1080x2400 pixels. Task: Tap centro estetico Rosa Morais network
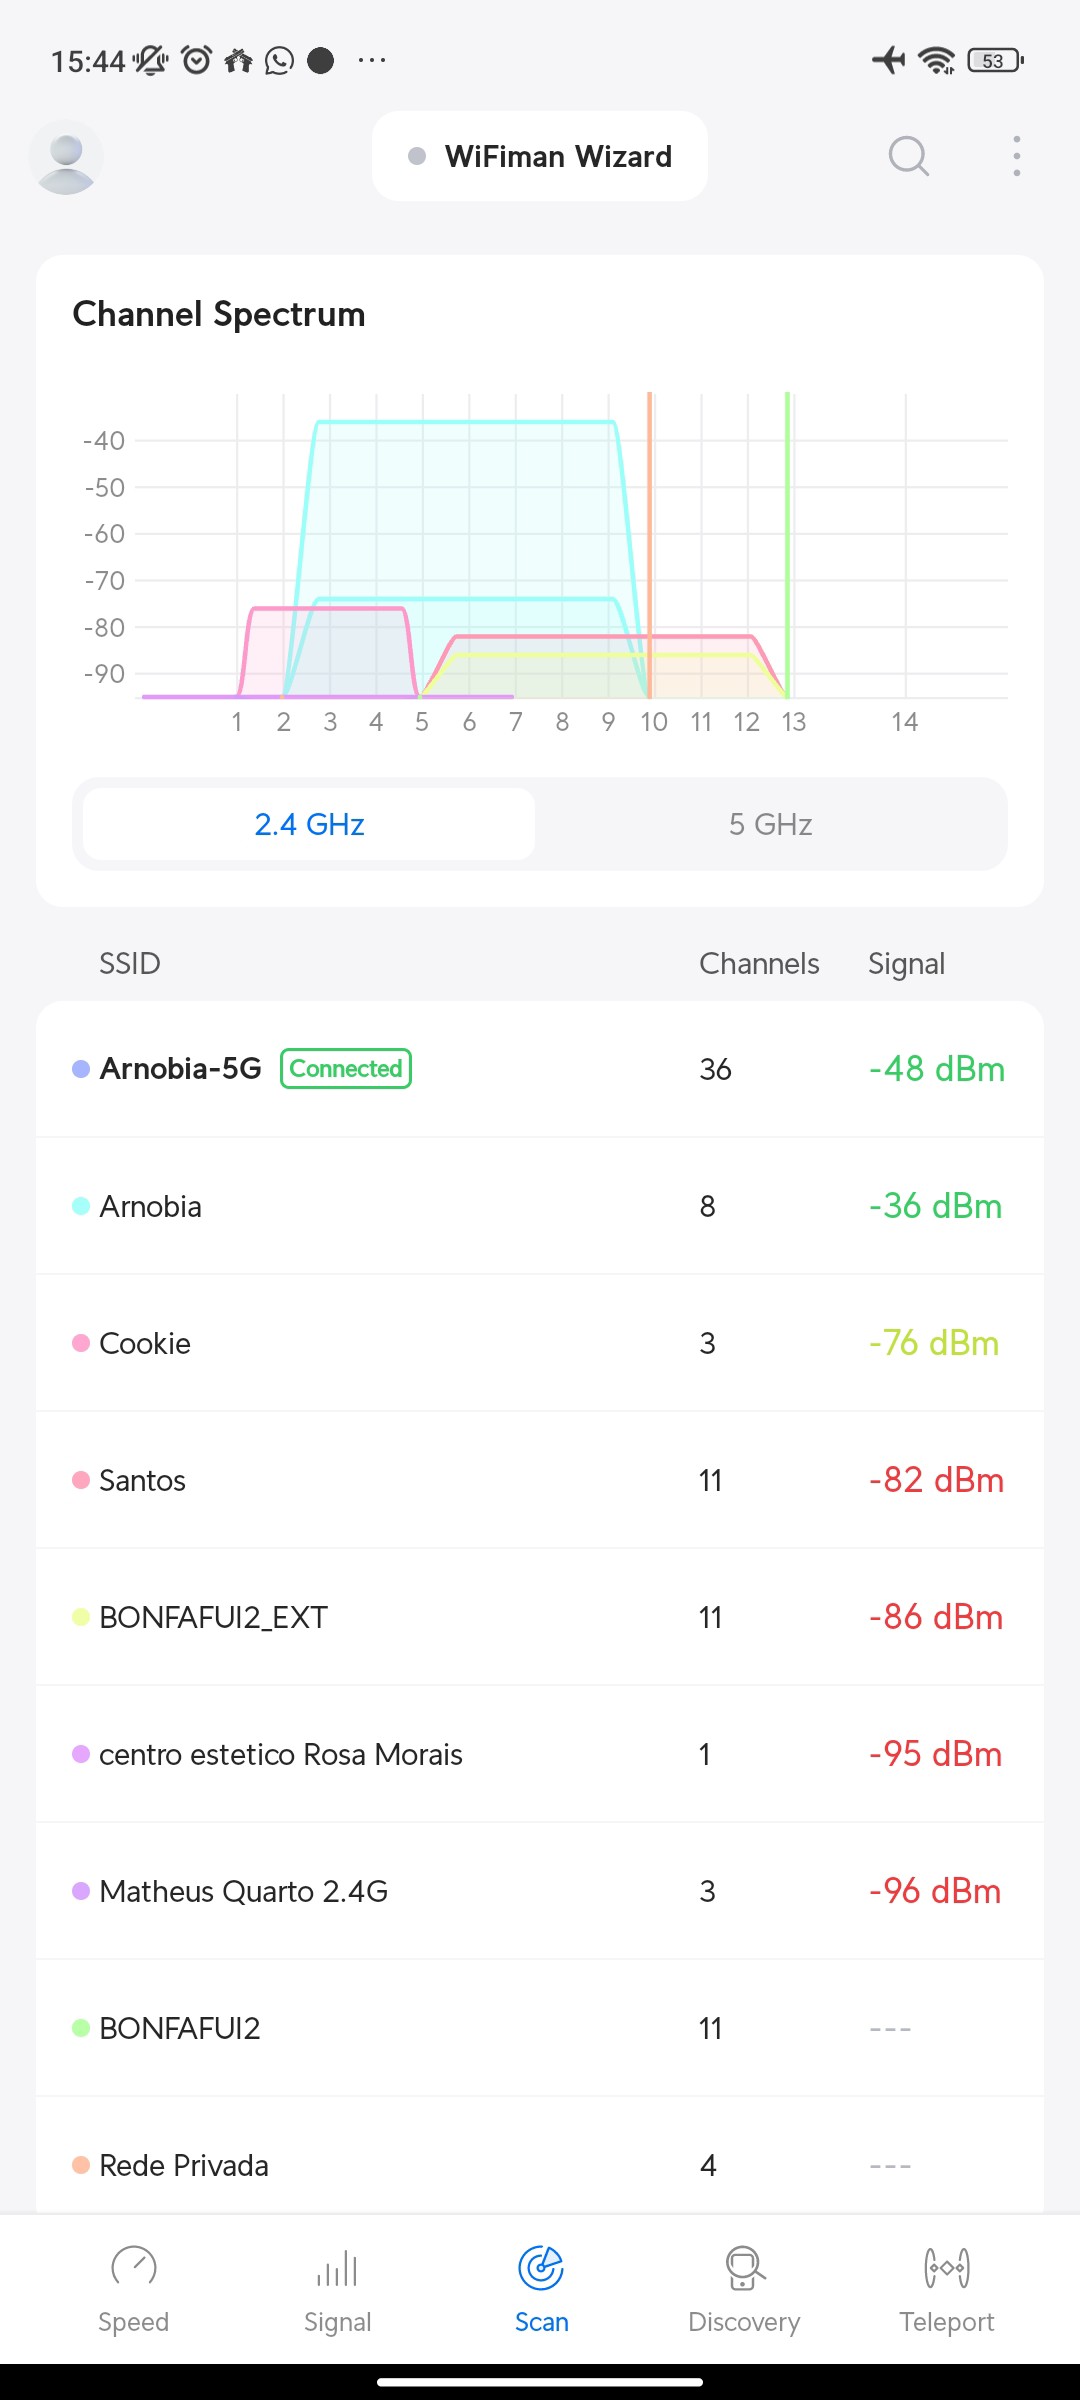[540, 1754]
